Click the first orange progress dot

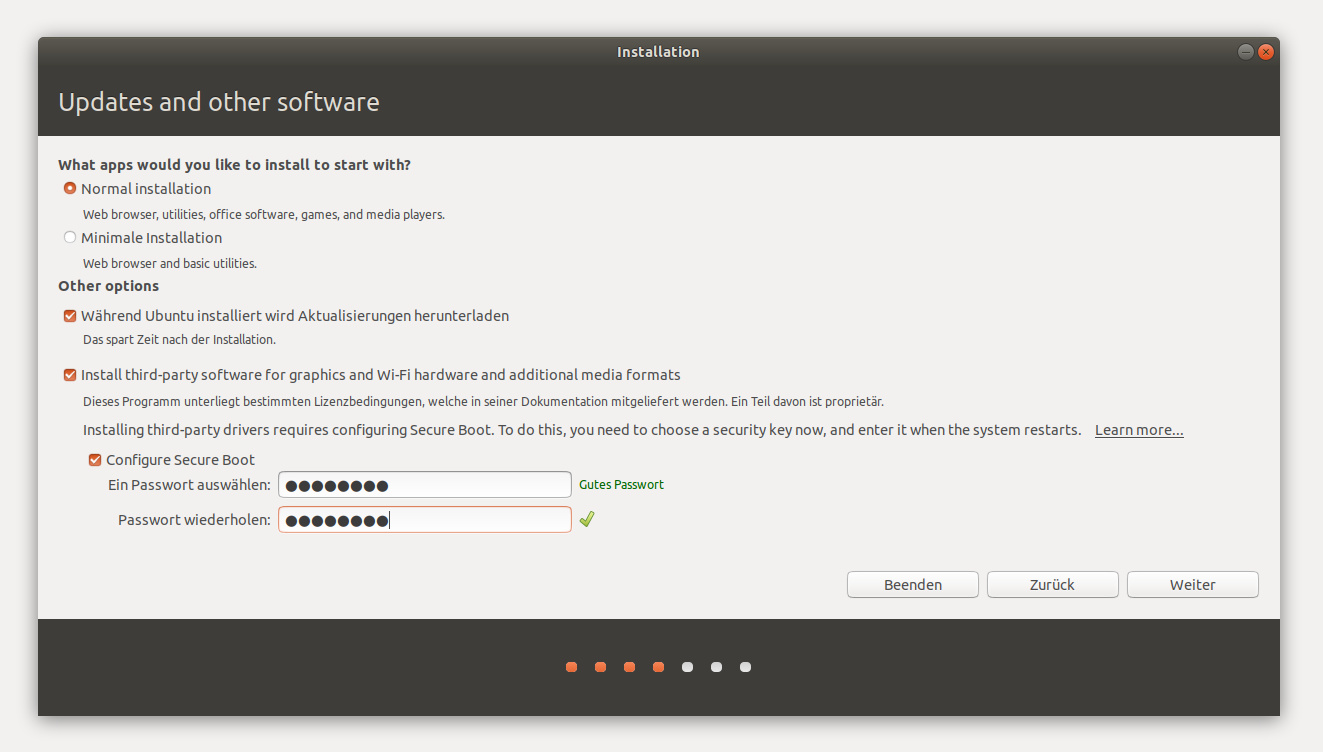(571, 667)
